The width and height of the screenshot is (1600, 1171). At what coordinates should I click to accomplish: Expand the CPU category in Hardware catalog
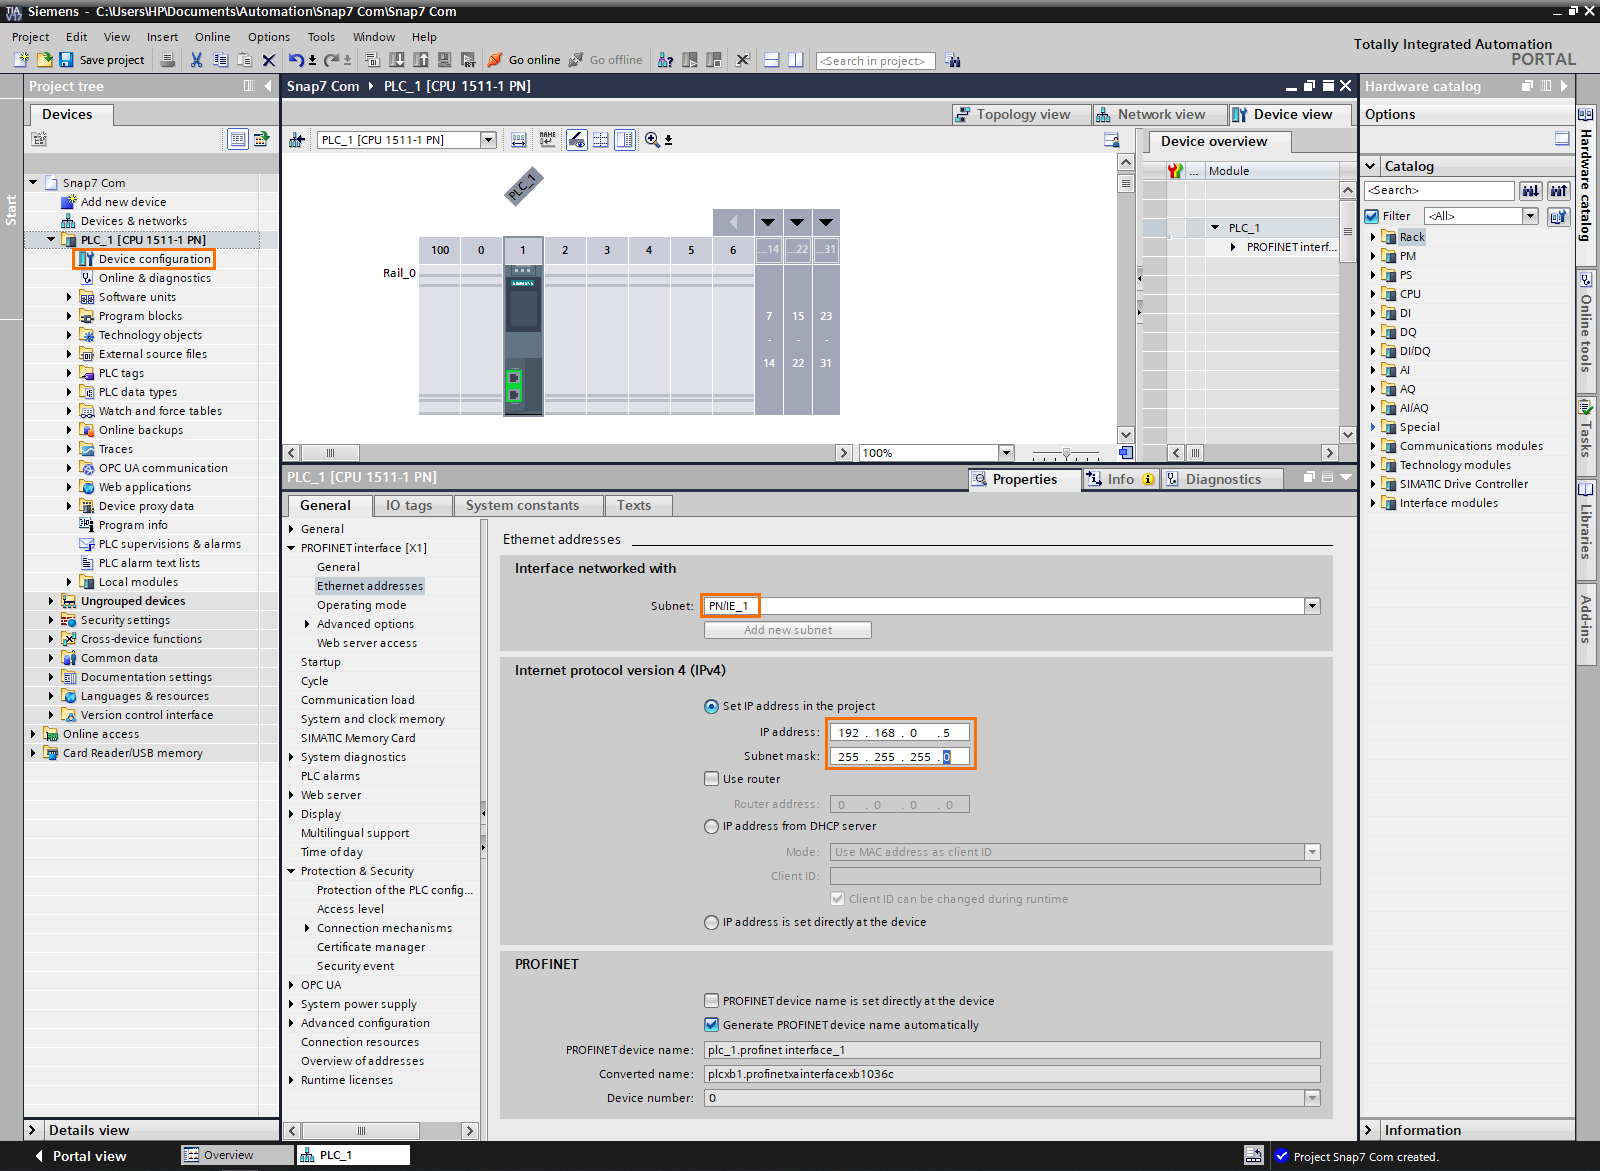(x=1372, y=293)
